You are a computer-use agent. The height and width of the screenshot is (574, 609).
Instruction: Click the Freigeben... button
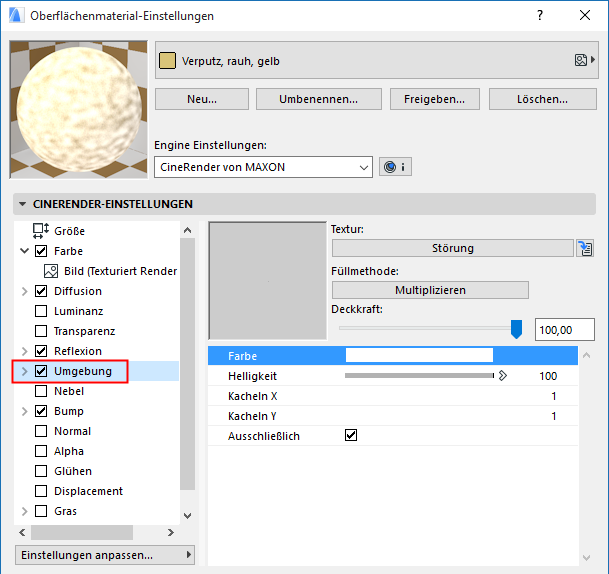[435, 99]
